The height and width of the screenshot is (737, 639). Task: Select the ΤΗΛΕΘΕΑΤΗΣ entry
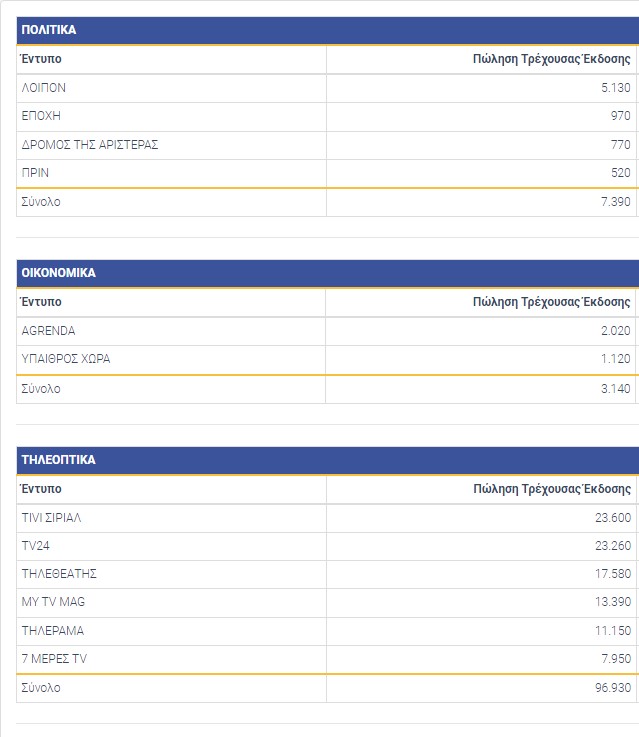click(59, 574)
